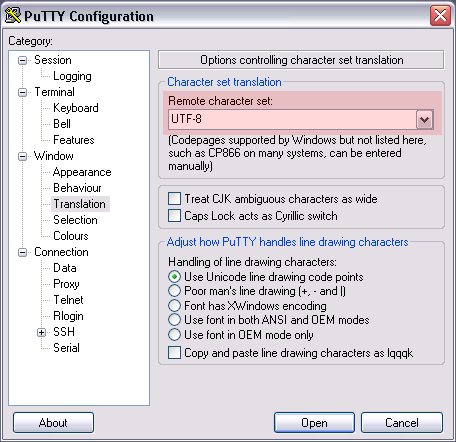Select Use font in both ANSI and OEM modes
Viewport: 456px width, 442px height.
[174, 320]
